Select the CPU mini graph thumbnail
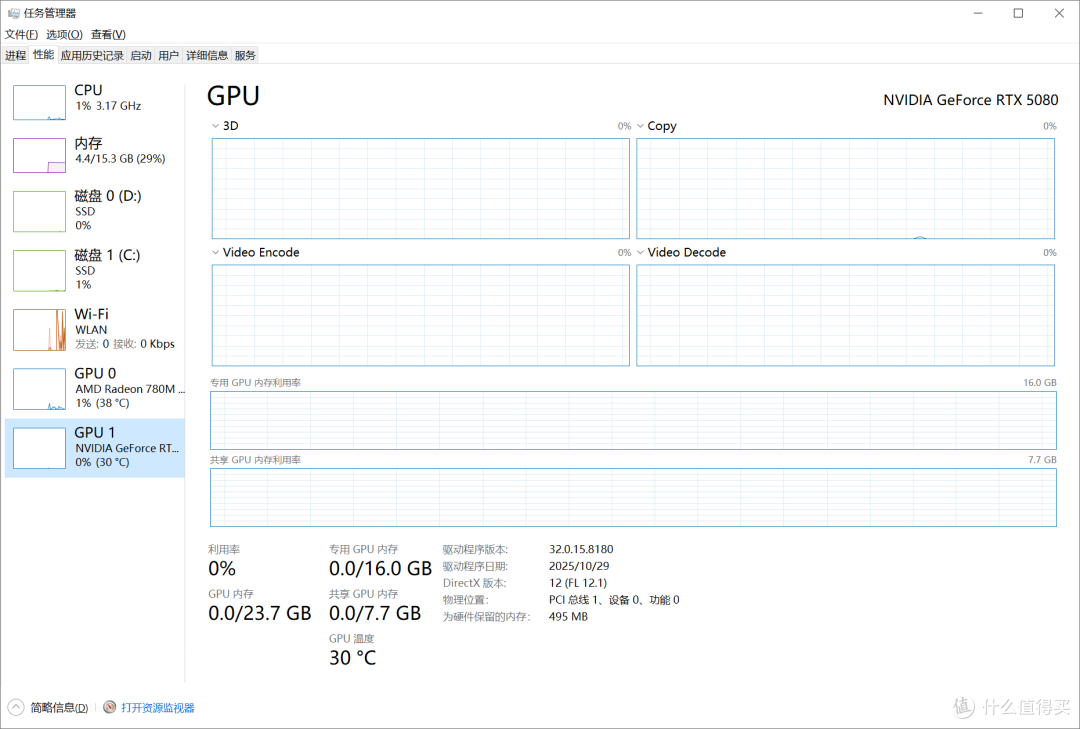The width and height of the screenshot is (1080, 729). click(39, 102)
